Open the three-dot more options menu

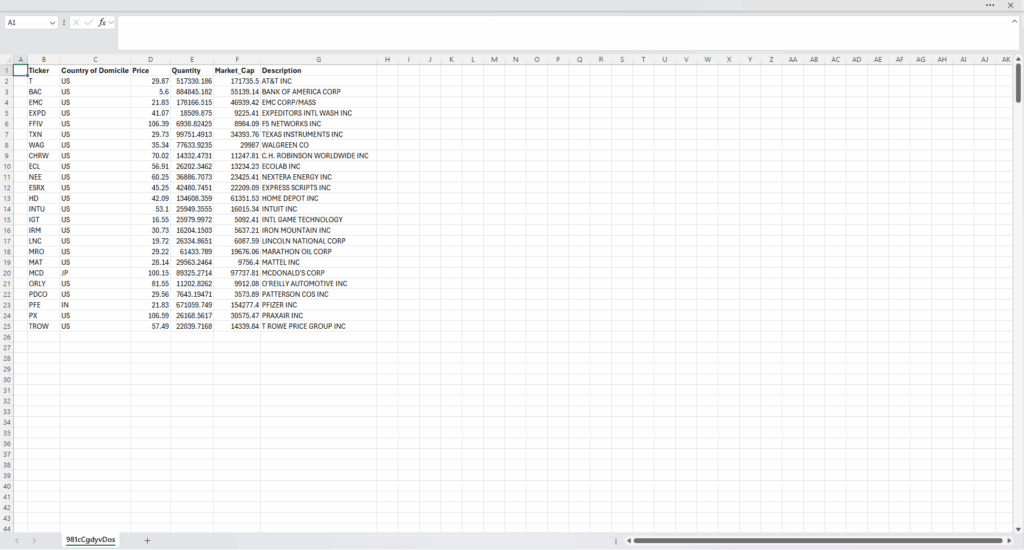[x=990, y=5]
